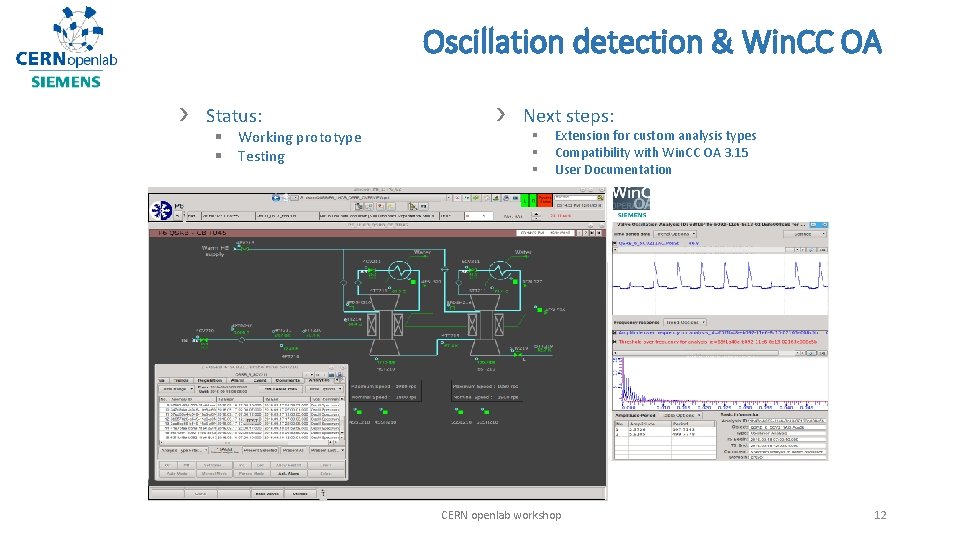
Task: Click the WinCC OA logo
Action: click(631, 200)
